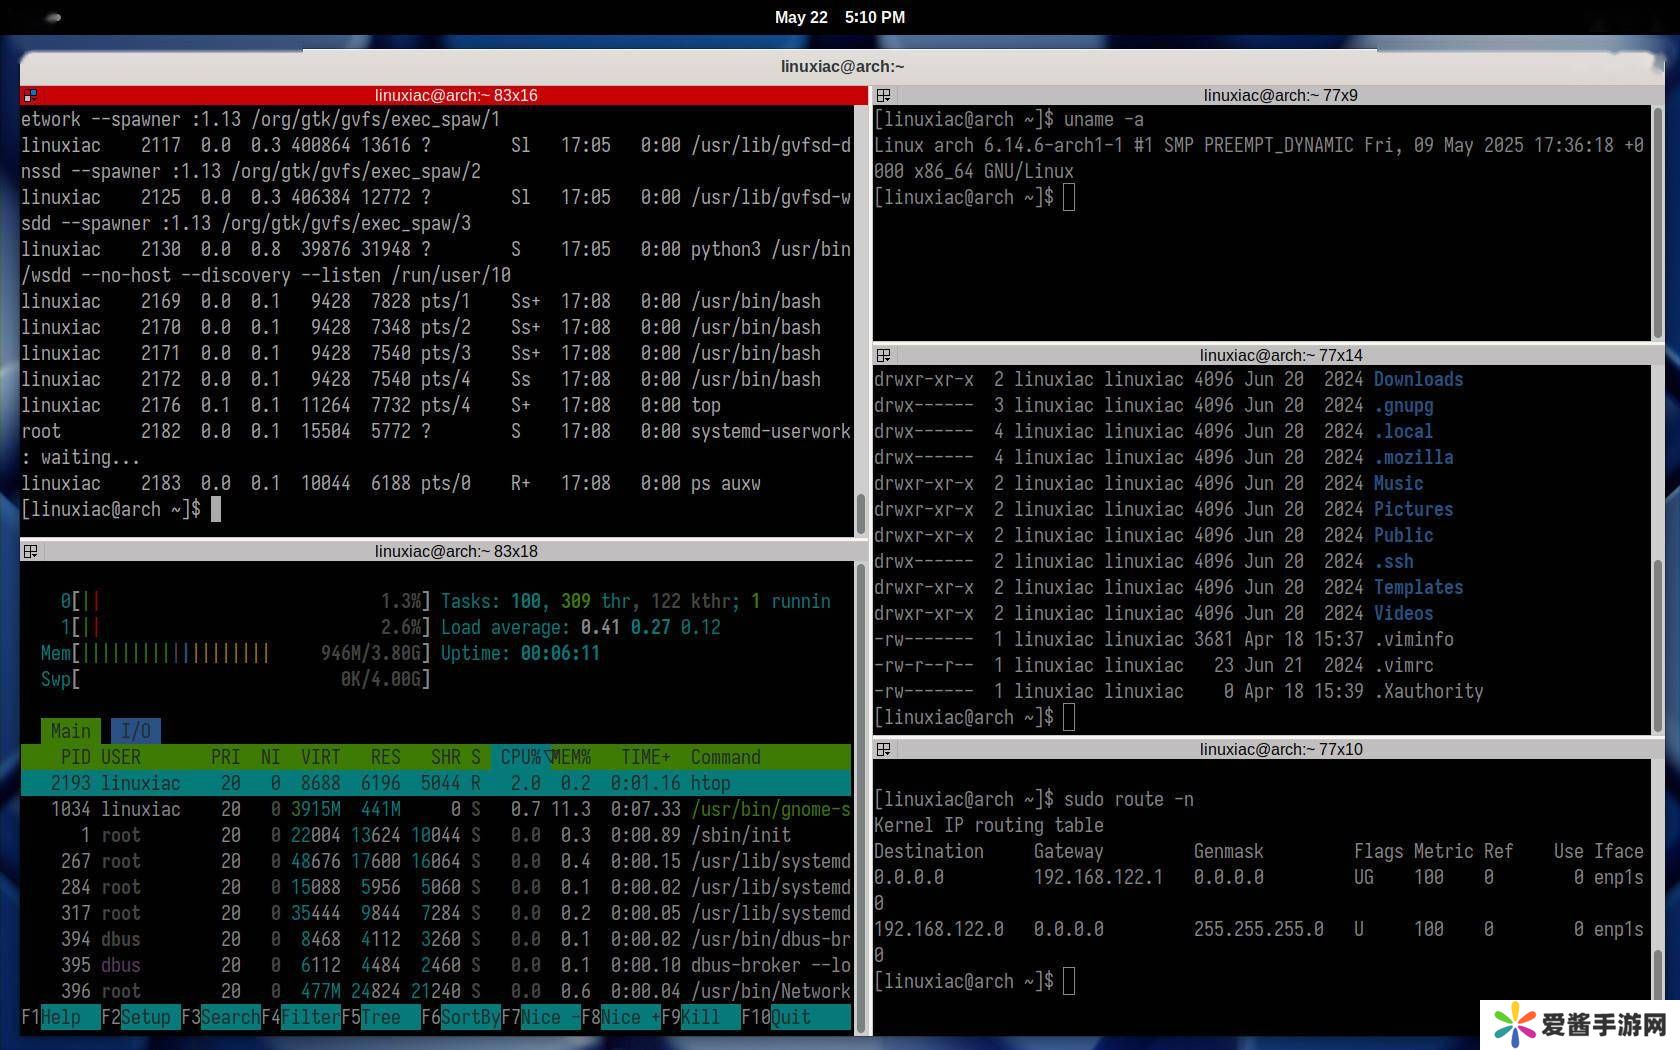This screenshot has width=1680, height=1050.
Task: Sort htop by the CPU% column header
Action: (521, 757)
